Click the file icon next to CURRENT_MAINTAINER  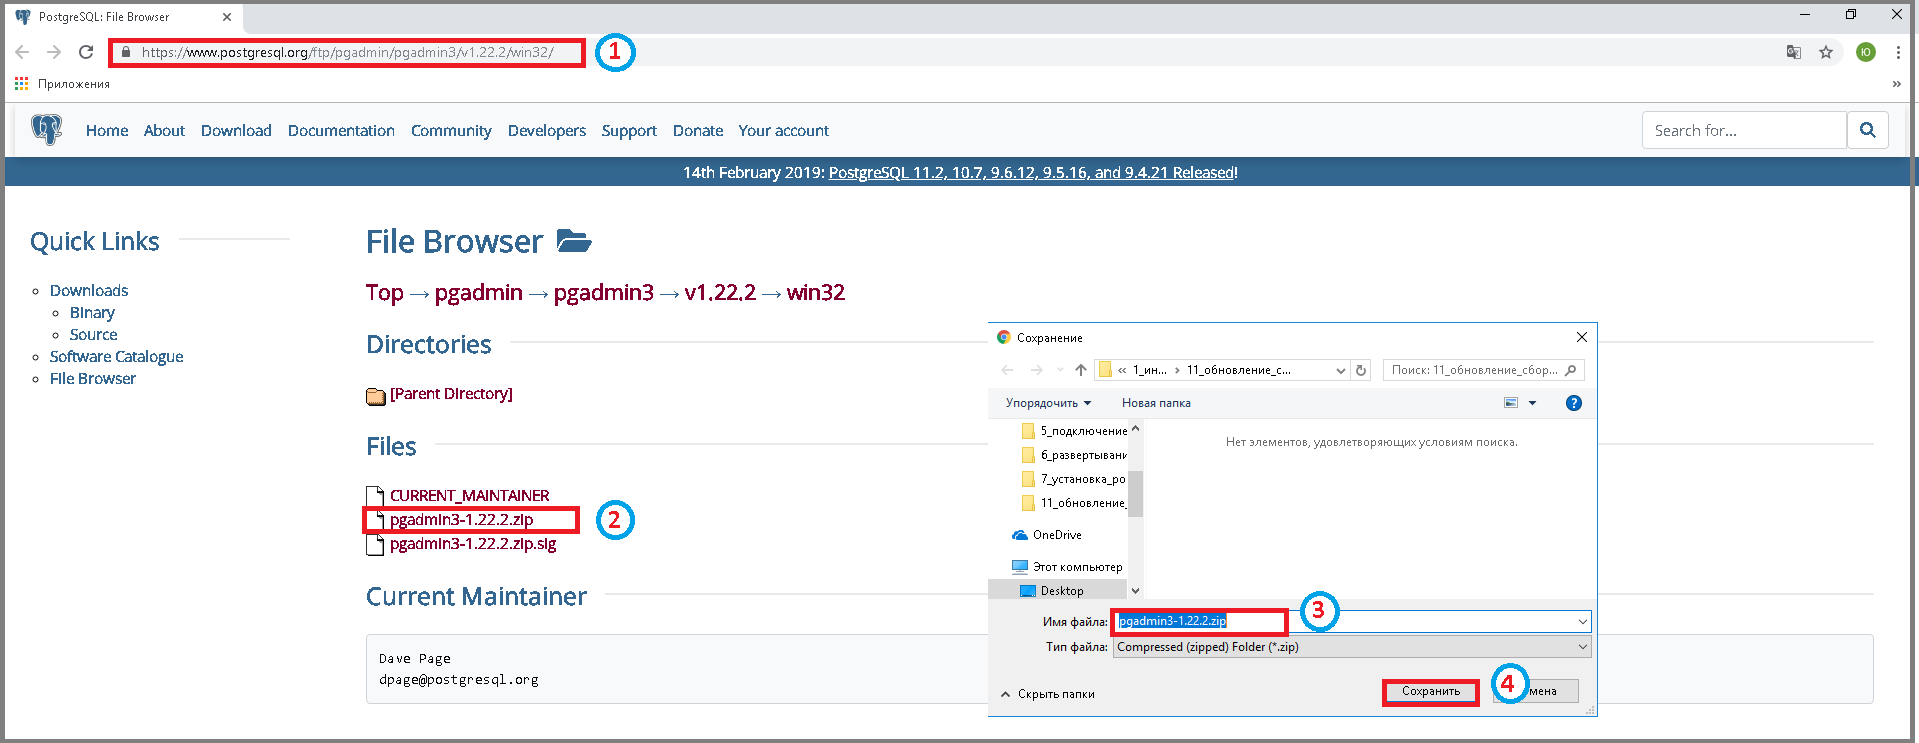coord(375,496)
